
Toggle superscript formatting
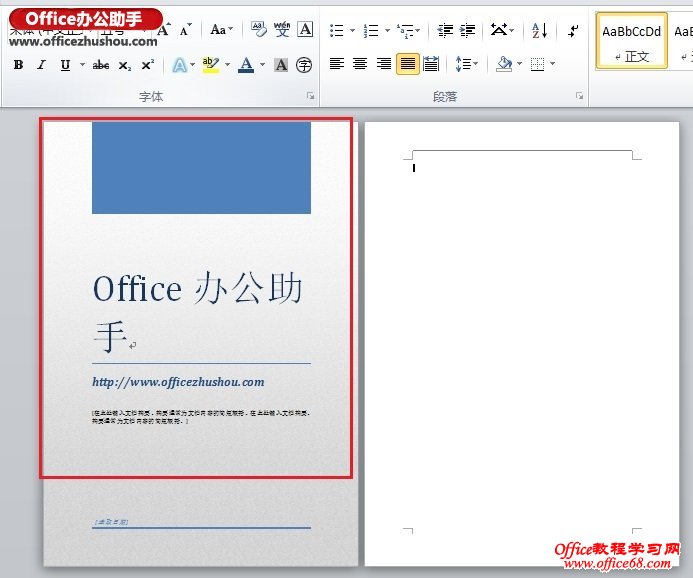click(x=148, y=65)
